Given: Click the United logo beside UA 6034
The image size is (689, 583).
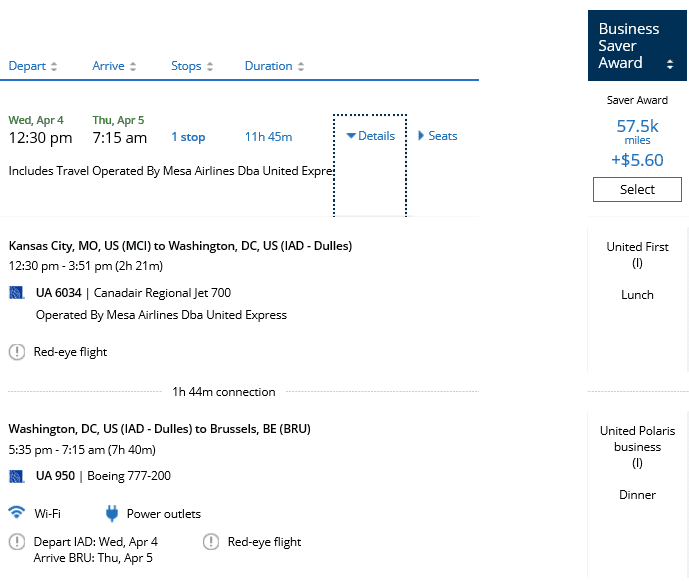Looking at the screenshot, I should [16, 293].
